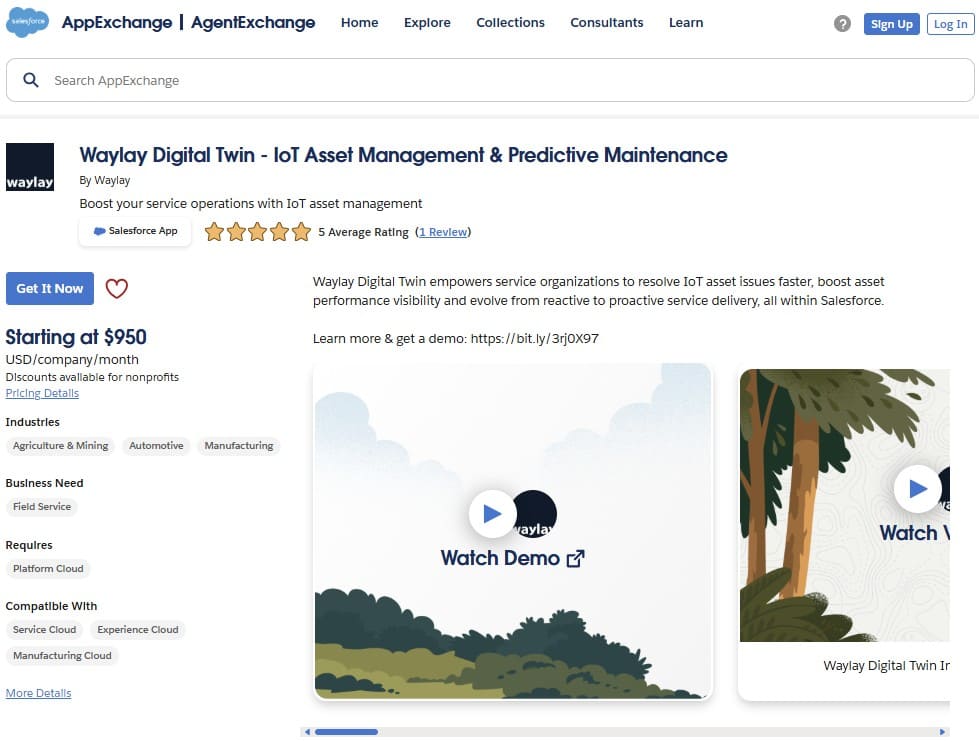
Task: Open the 1 Review link
Action: (443, 232)
